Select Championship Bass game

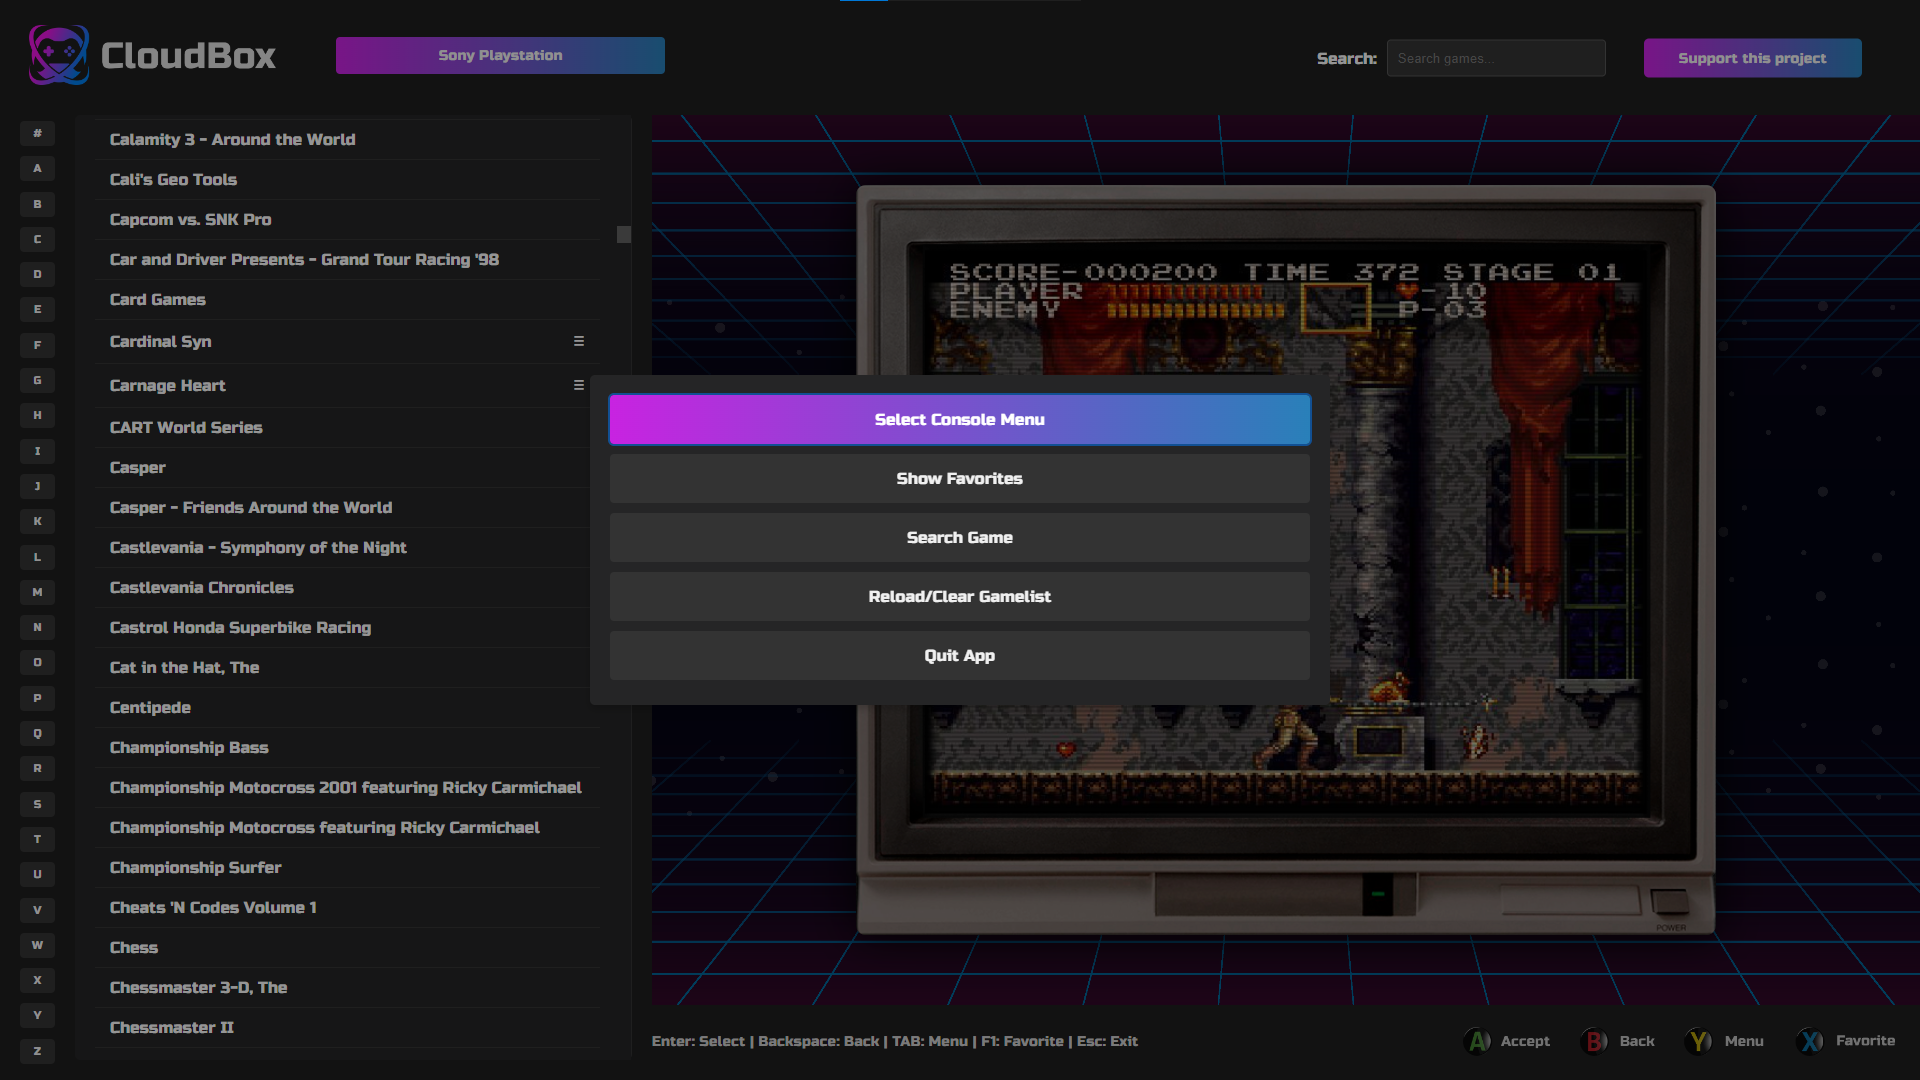pyautogui.click(x=347, y=747)
